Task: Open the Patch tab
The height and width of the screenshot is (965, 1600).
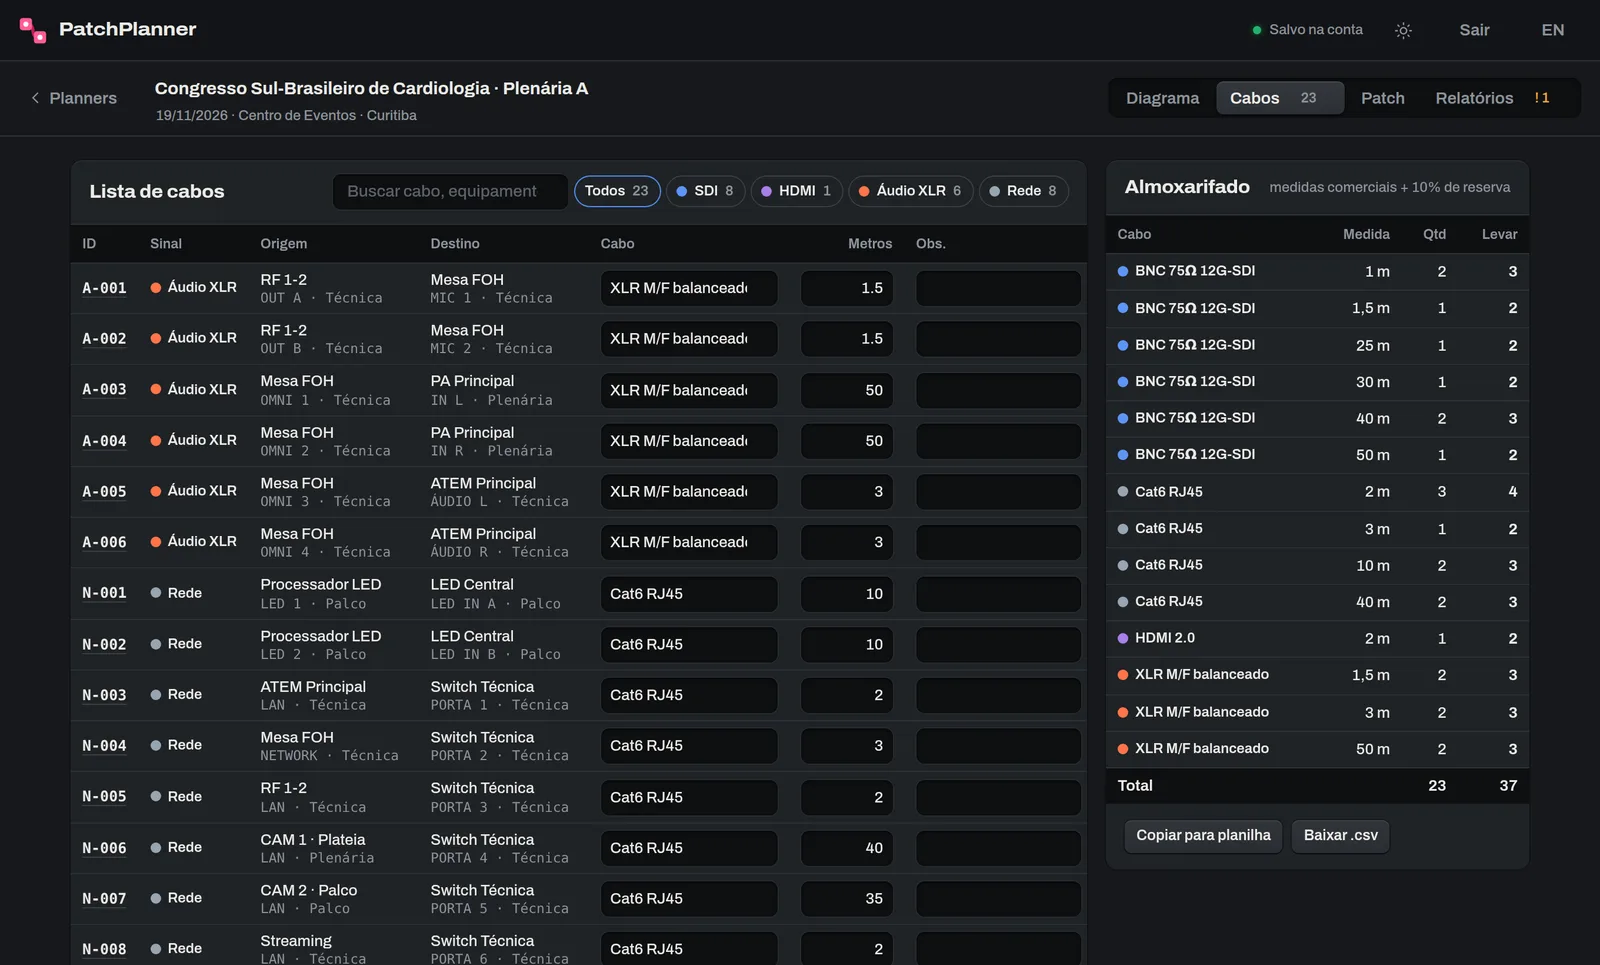Action: pos(1382,98)
